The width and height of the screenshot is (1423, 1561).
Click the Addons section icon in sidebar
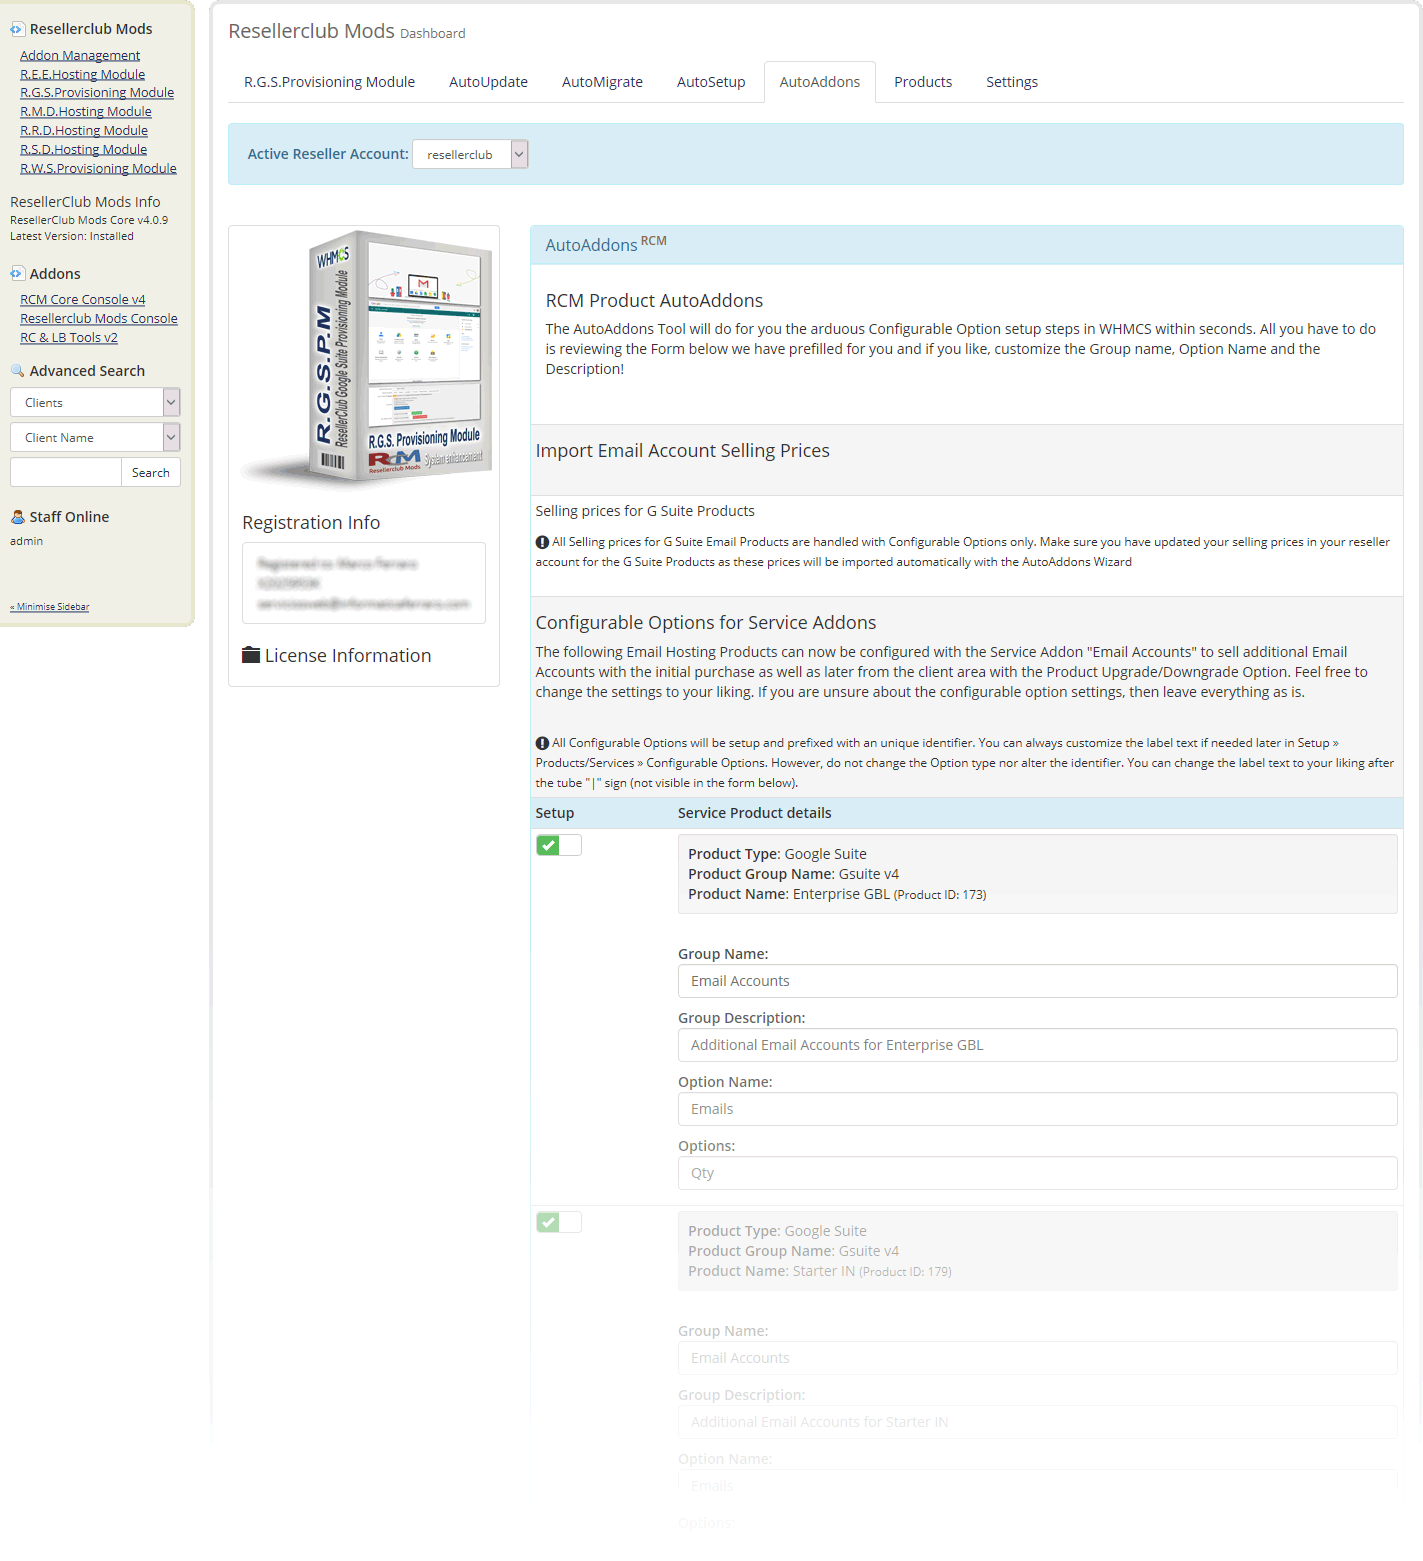(x=17, y=273)
